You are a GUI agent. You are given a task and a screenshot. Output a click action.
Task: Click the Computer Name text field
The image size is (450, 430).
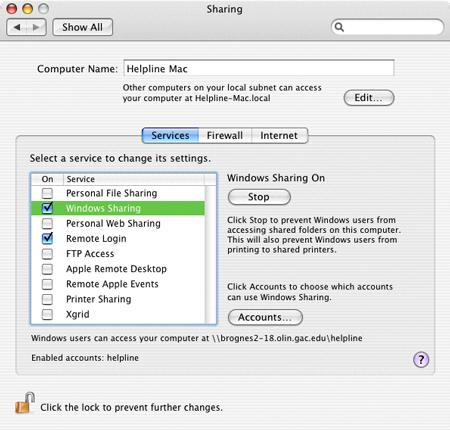point(259,68)
